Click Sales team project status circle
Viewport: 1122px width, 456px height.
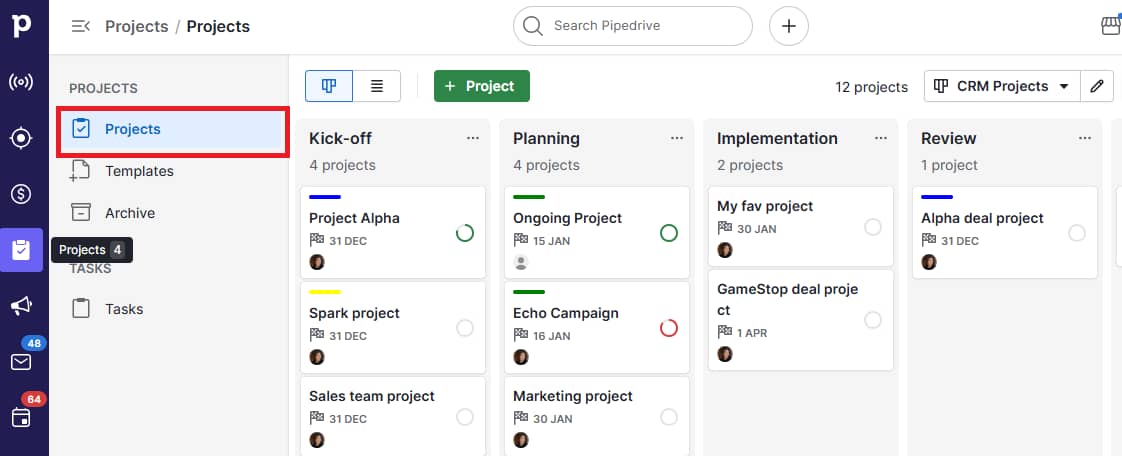tap(465, 417)
